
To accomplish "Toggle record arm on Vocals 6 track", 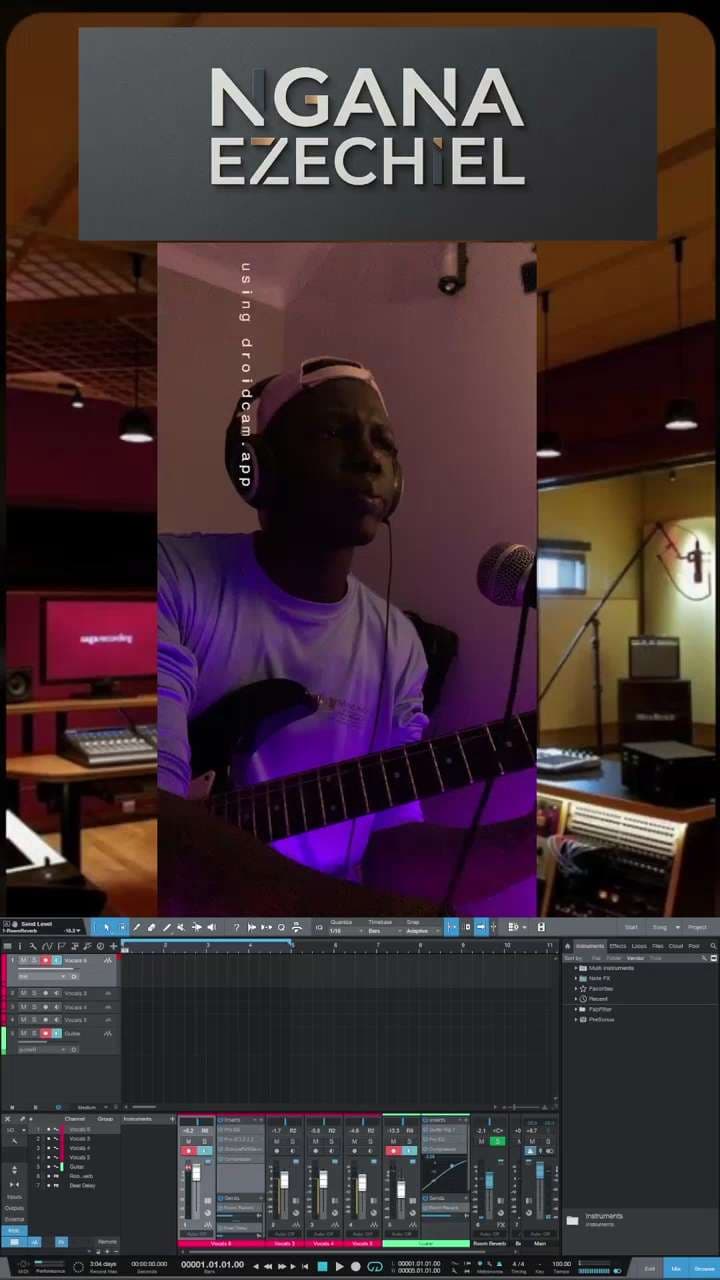I will [46, 960].
